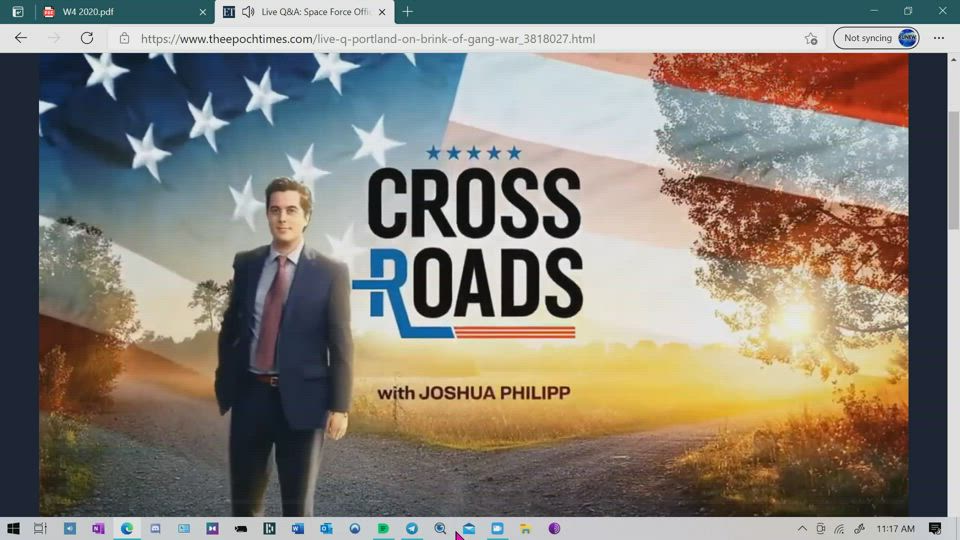Click the browser Back arrow

pyautogui.click(x=21, y=38)
